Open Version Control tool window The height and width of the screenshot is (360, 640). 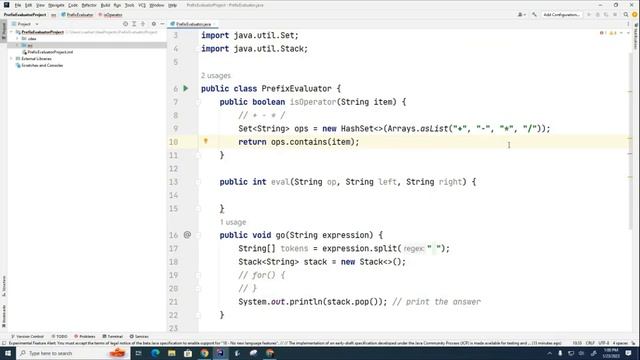coord(27,337)
